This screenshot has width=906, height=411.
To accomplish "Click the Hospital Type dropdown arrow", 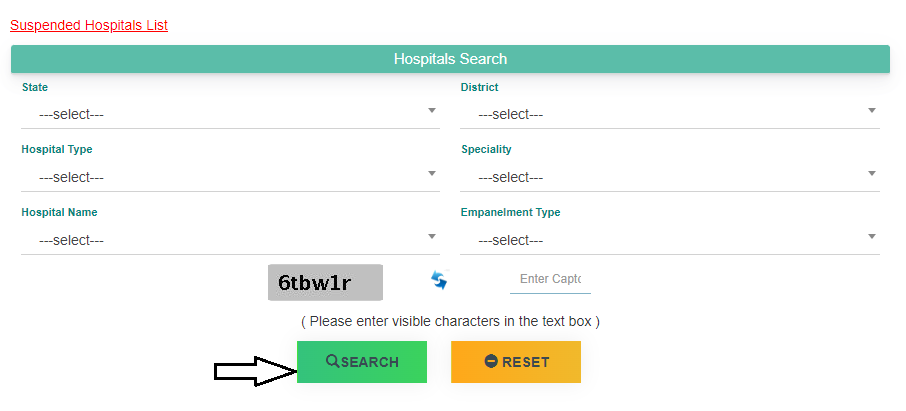I will [432, 173].
